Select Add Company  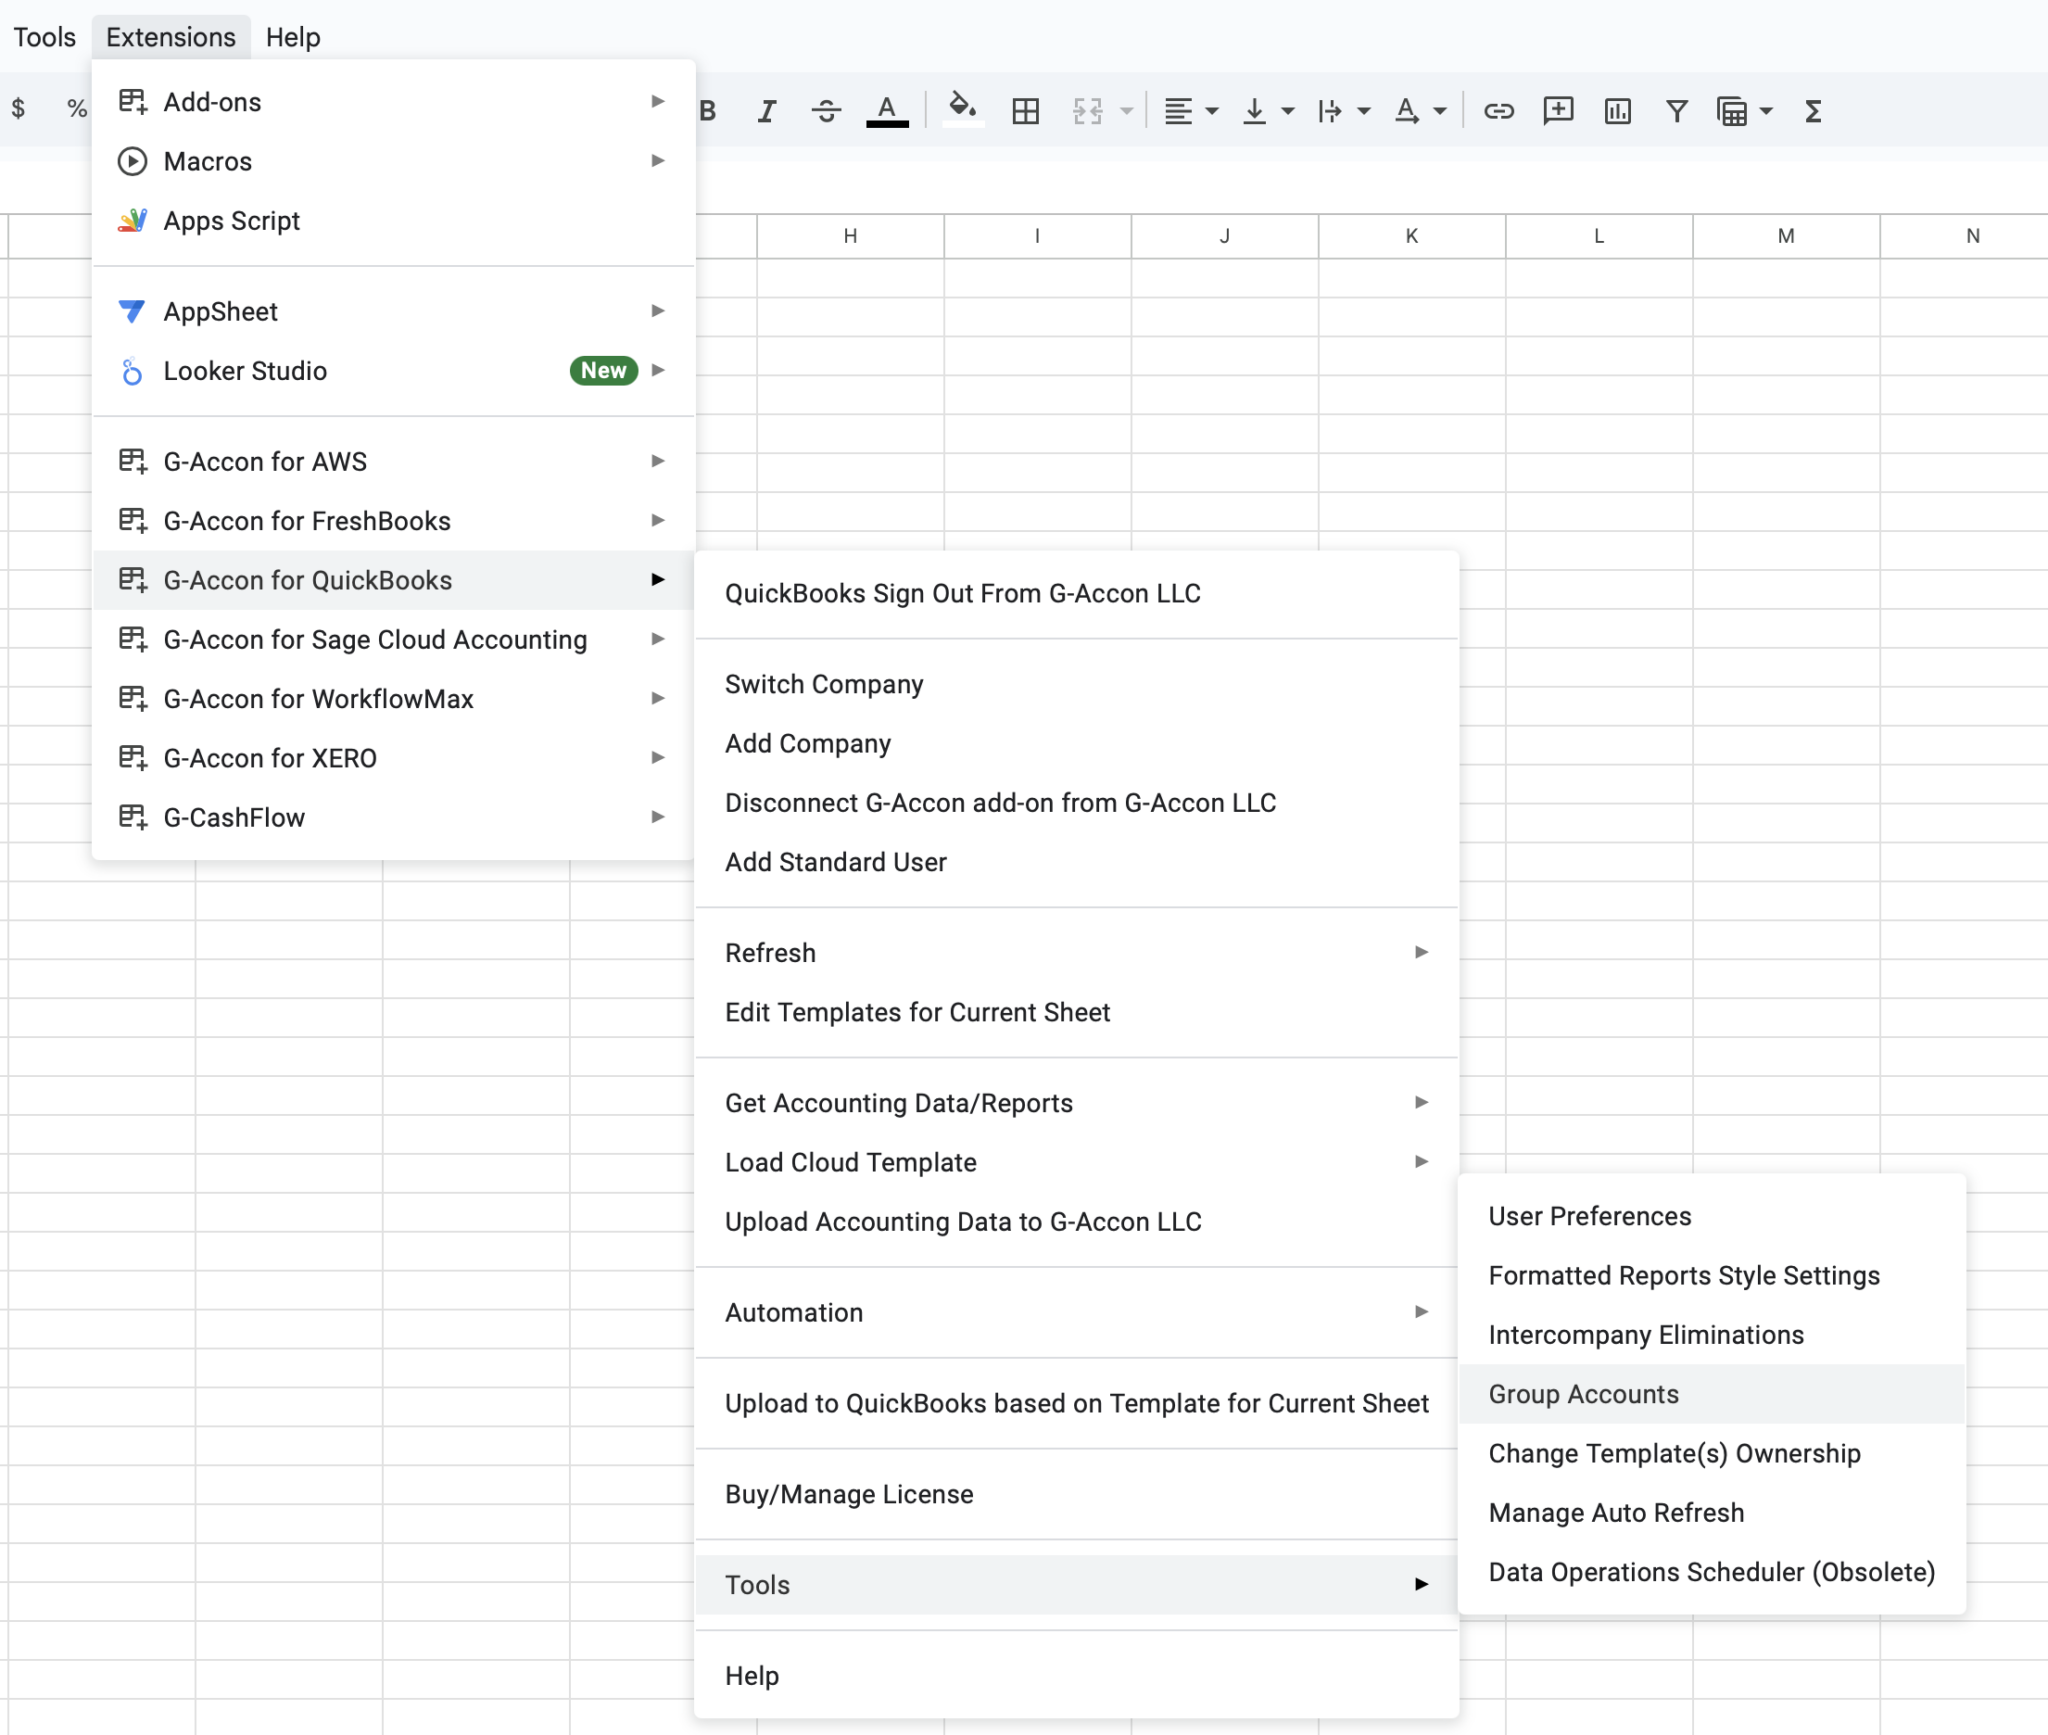coord(1077,743)
